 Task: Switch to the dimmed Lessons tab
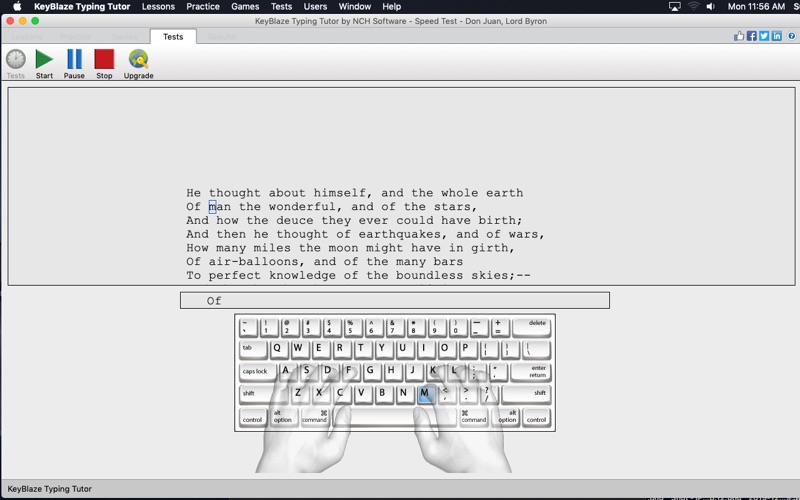click(27, 37)
